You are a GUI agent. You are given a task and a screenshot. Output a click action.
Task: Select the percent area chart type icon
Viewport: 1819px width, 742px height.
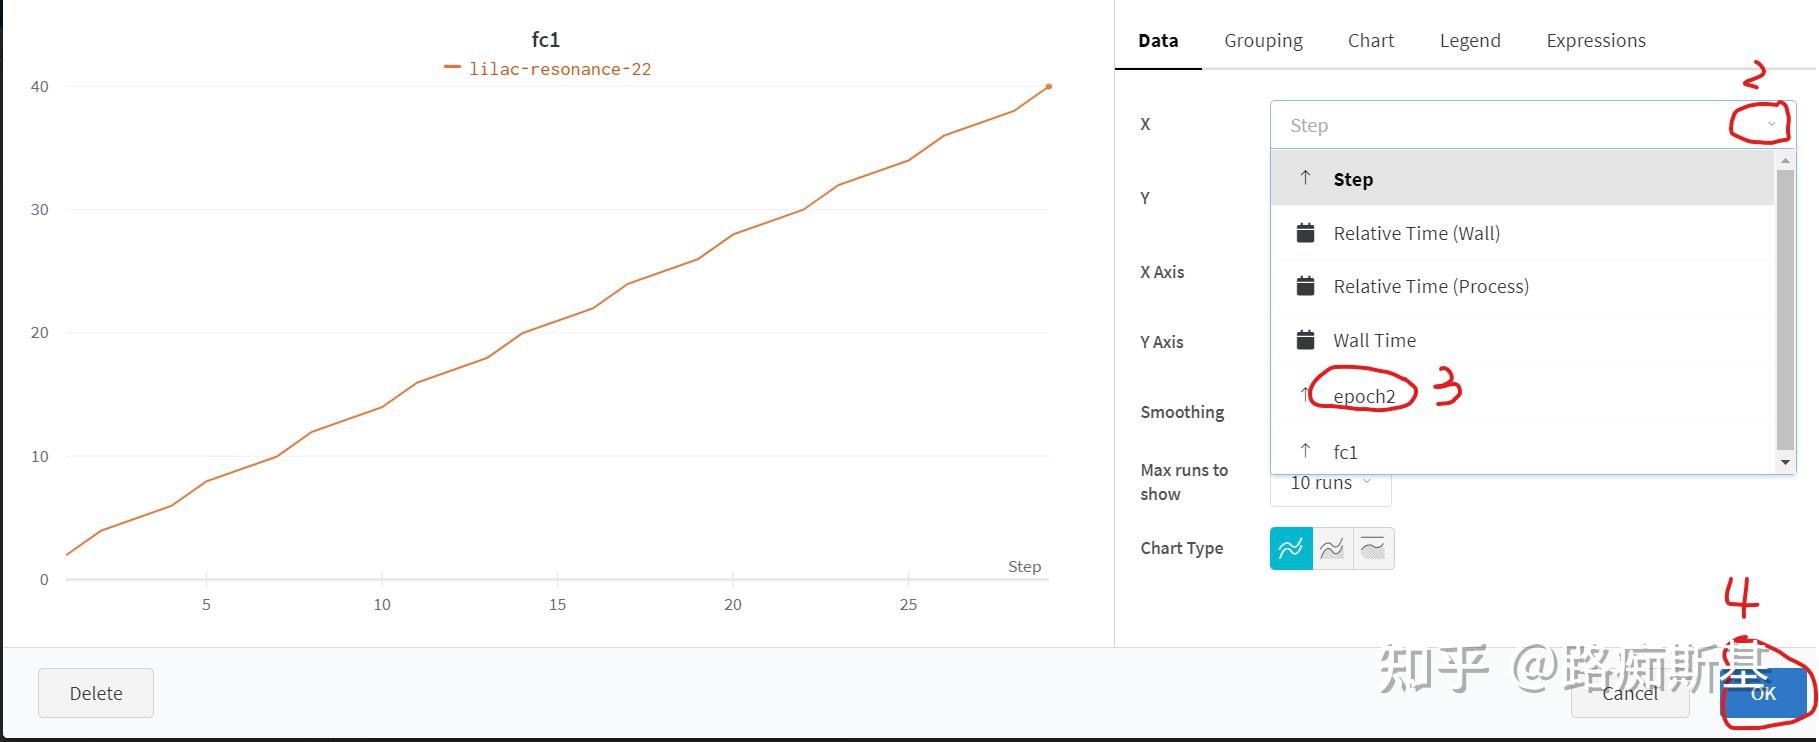click(x=1373, y=548)
